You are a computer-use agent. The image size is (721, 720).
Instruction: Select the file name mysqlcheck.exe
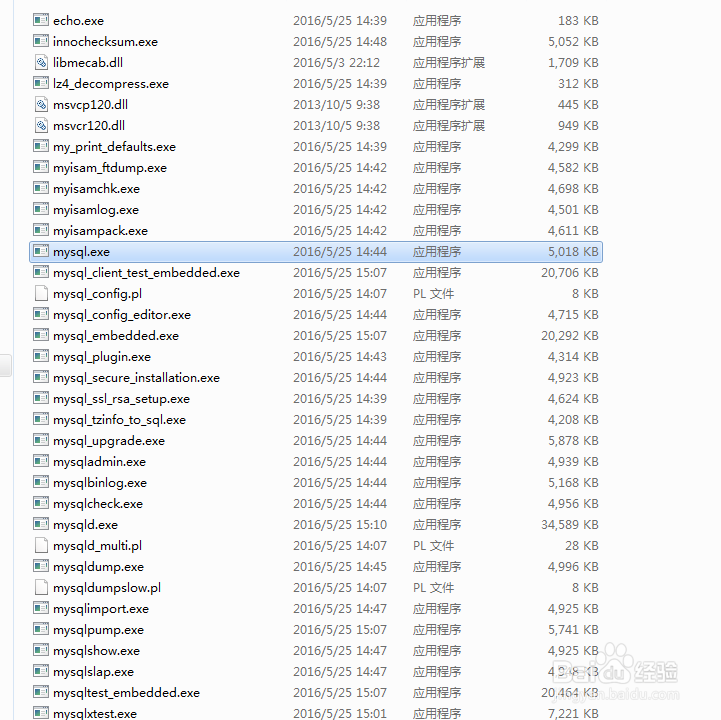98,503
